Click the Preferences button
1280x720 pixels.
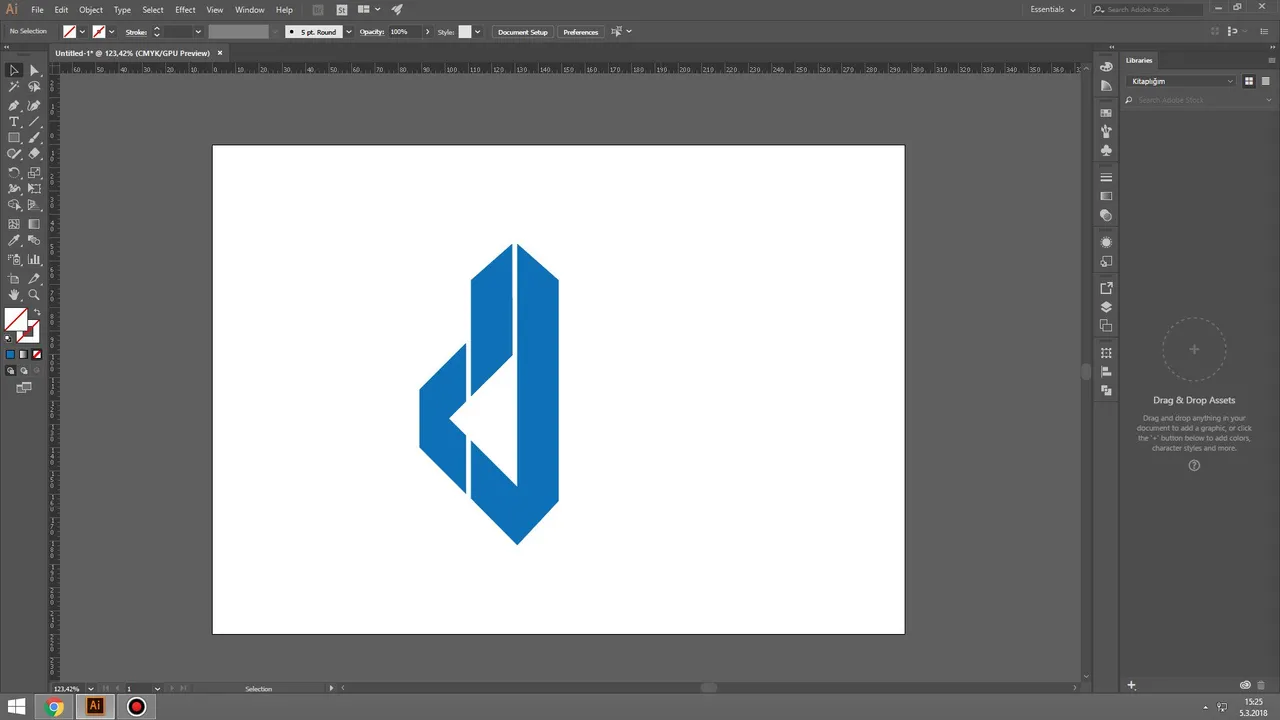[x=581, y=32]
